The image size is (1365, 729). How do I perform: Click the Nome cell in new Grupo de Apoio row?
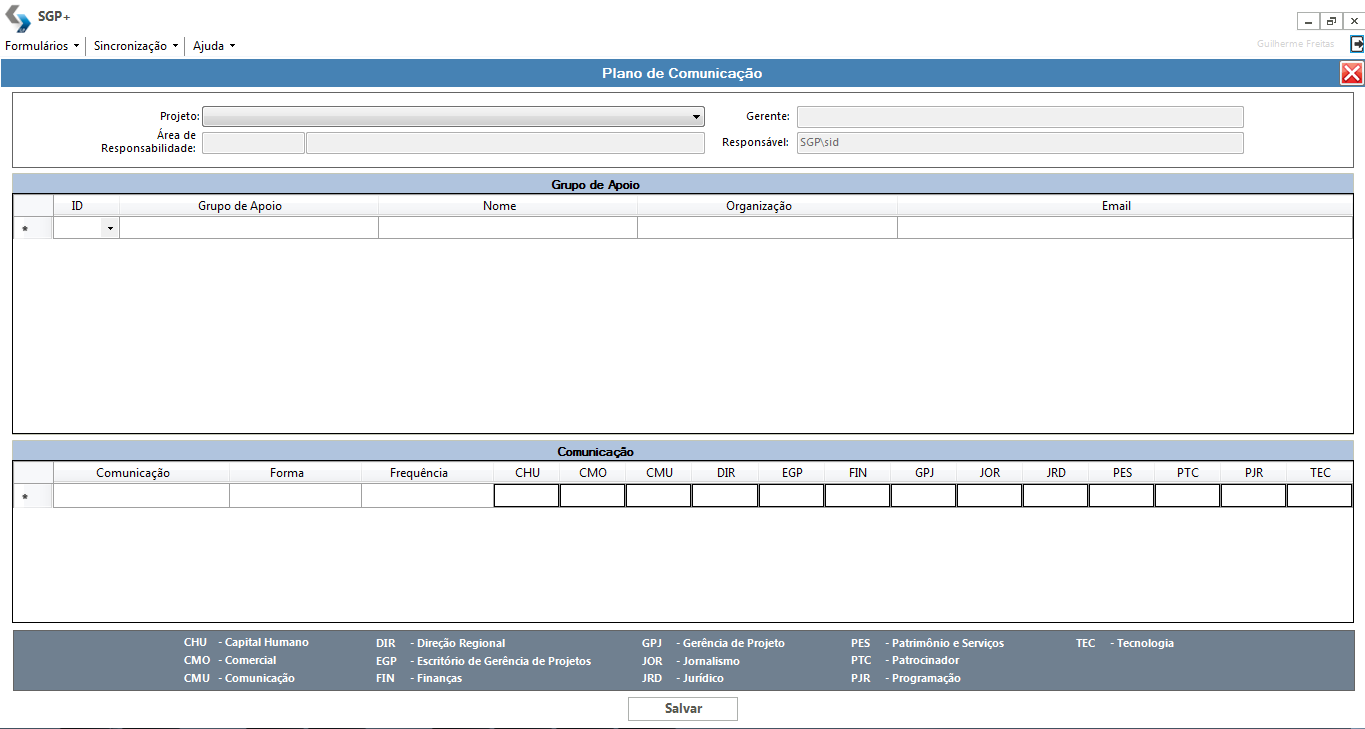[508, 229]
